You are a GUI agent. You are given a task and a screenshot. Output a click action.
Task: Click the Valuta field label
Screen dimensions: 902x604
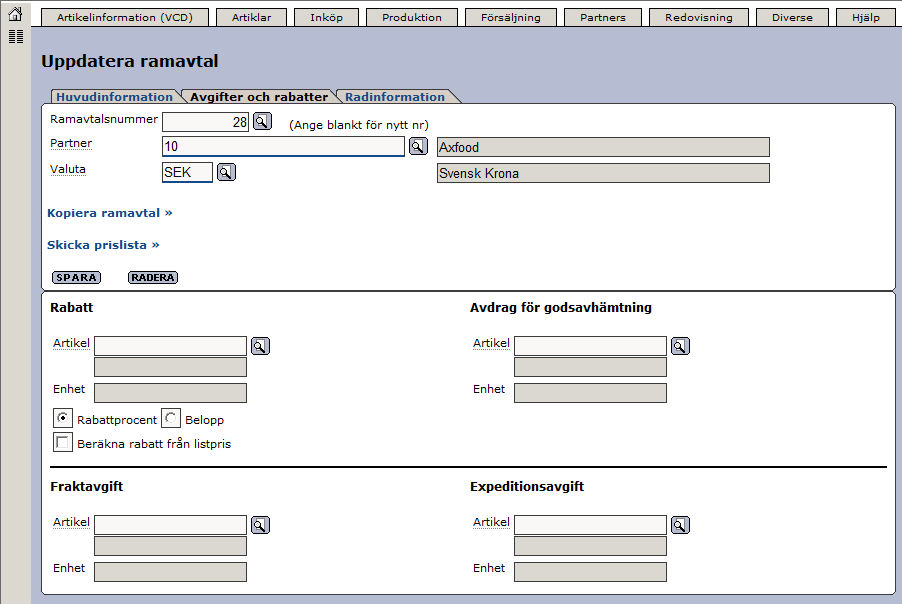(68, 169)
